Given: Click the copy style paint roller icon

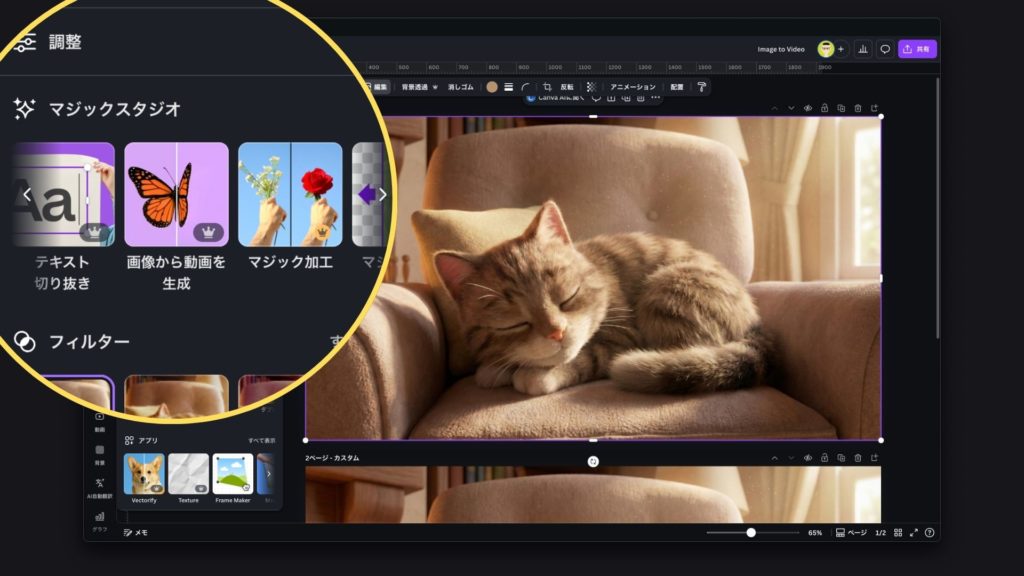Looking at the screenshot, I should click(x=701, y=87).
